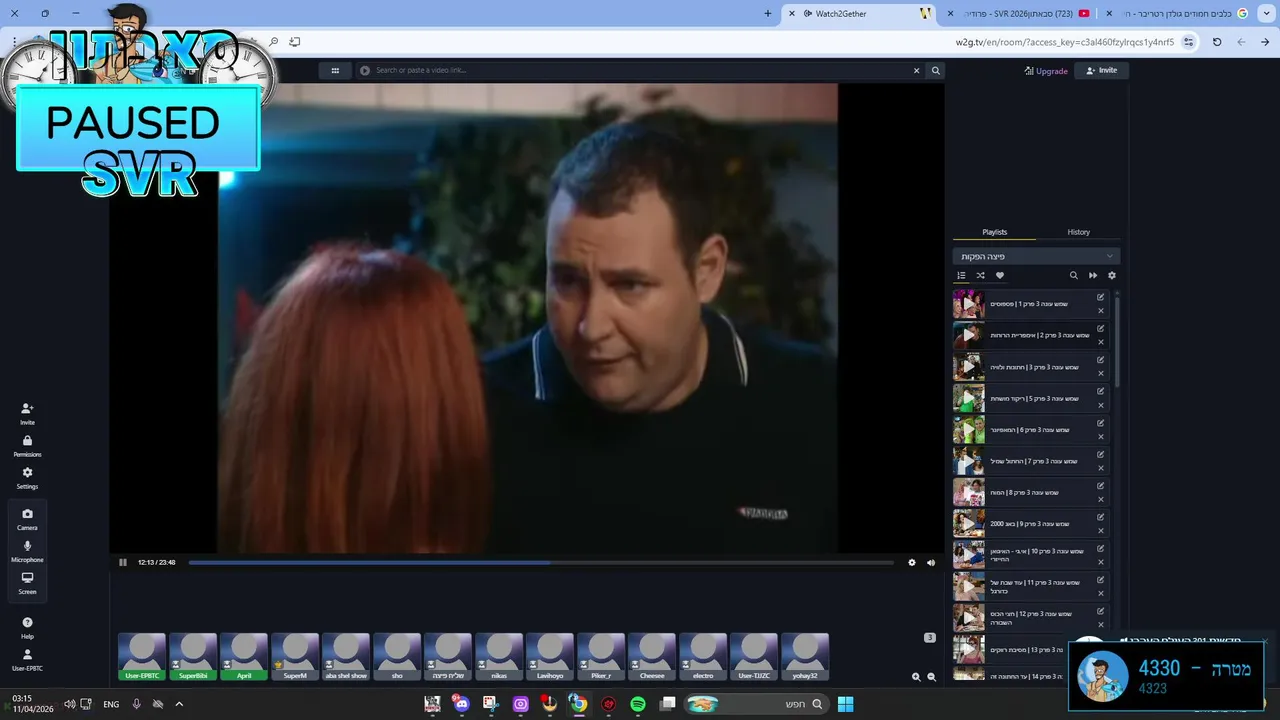Mute the video player volume icon
The height and width of the screenshot is (720, 1280).
pyautogui.click(x=931, y=562)
